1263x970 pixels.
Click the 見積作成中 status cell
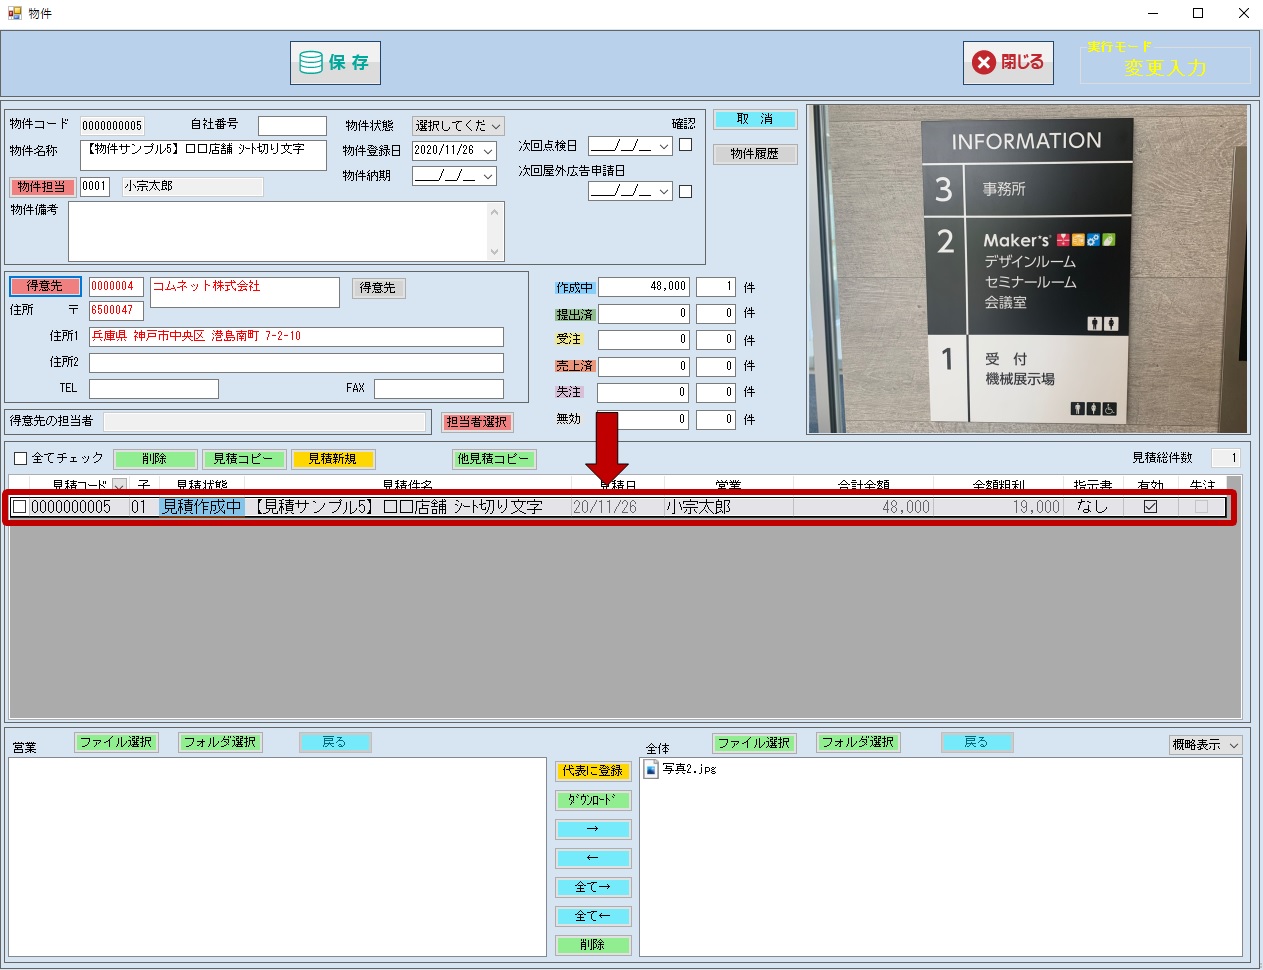coord(202,507)
